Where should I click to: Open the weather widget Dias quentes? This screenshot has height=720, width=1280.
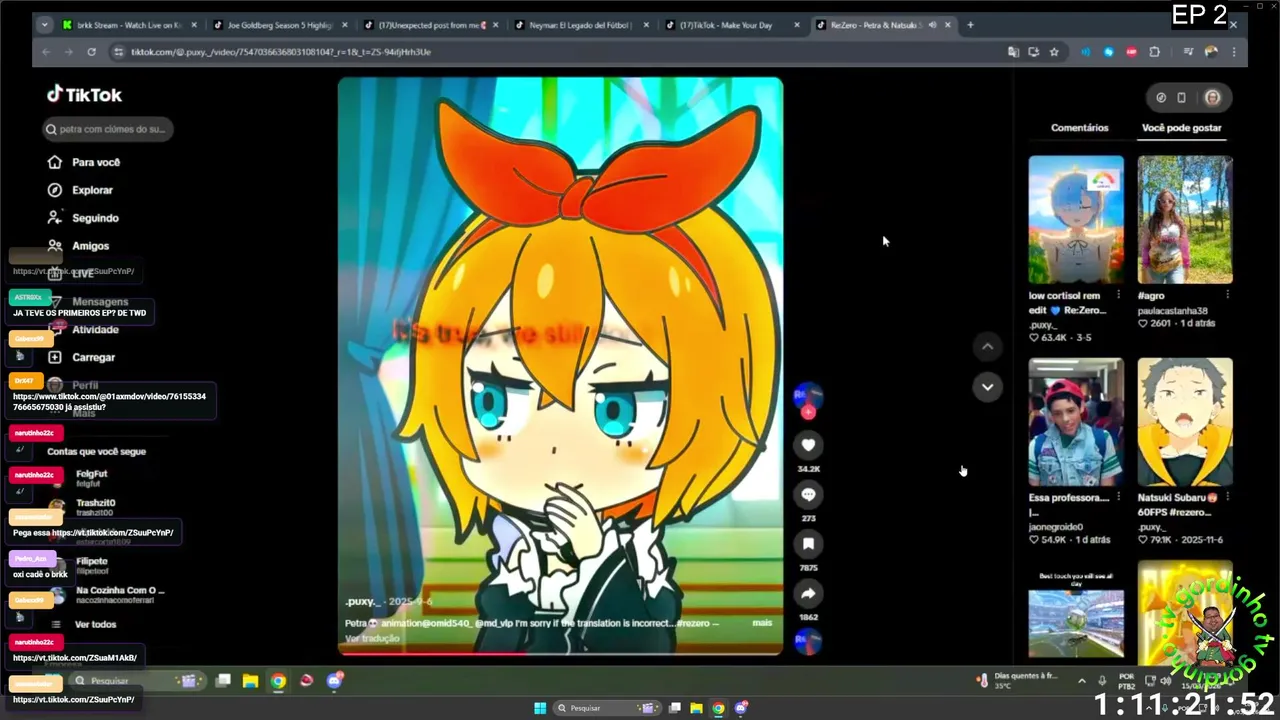[x=1017, y=680]
